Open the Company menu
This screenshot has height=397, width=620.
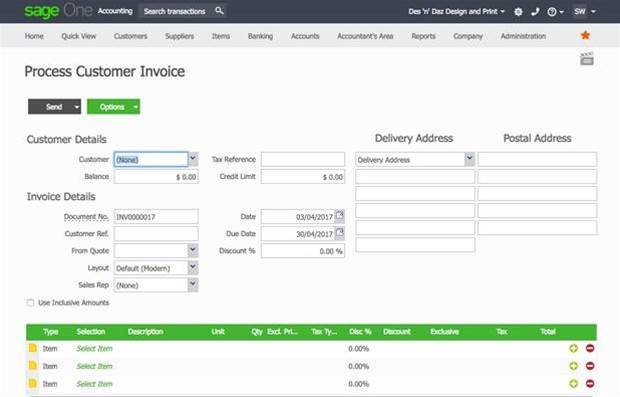click(x=468, y=36)
